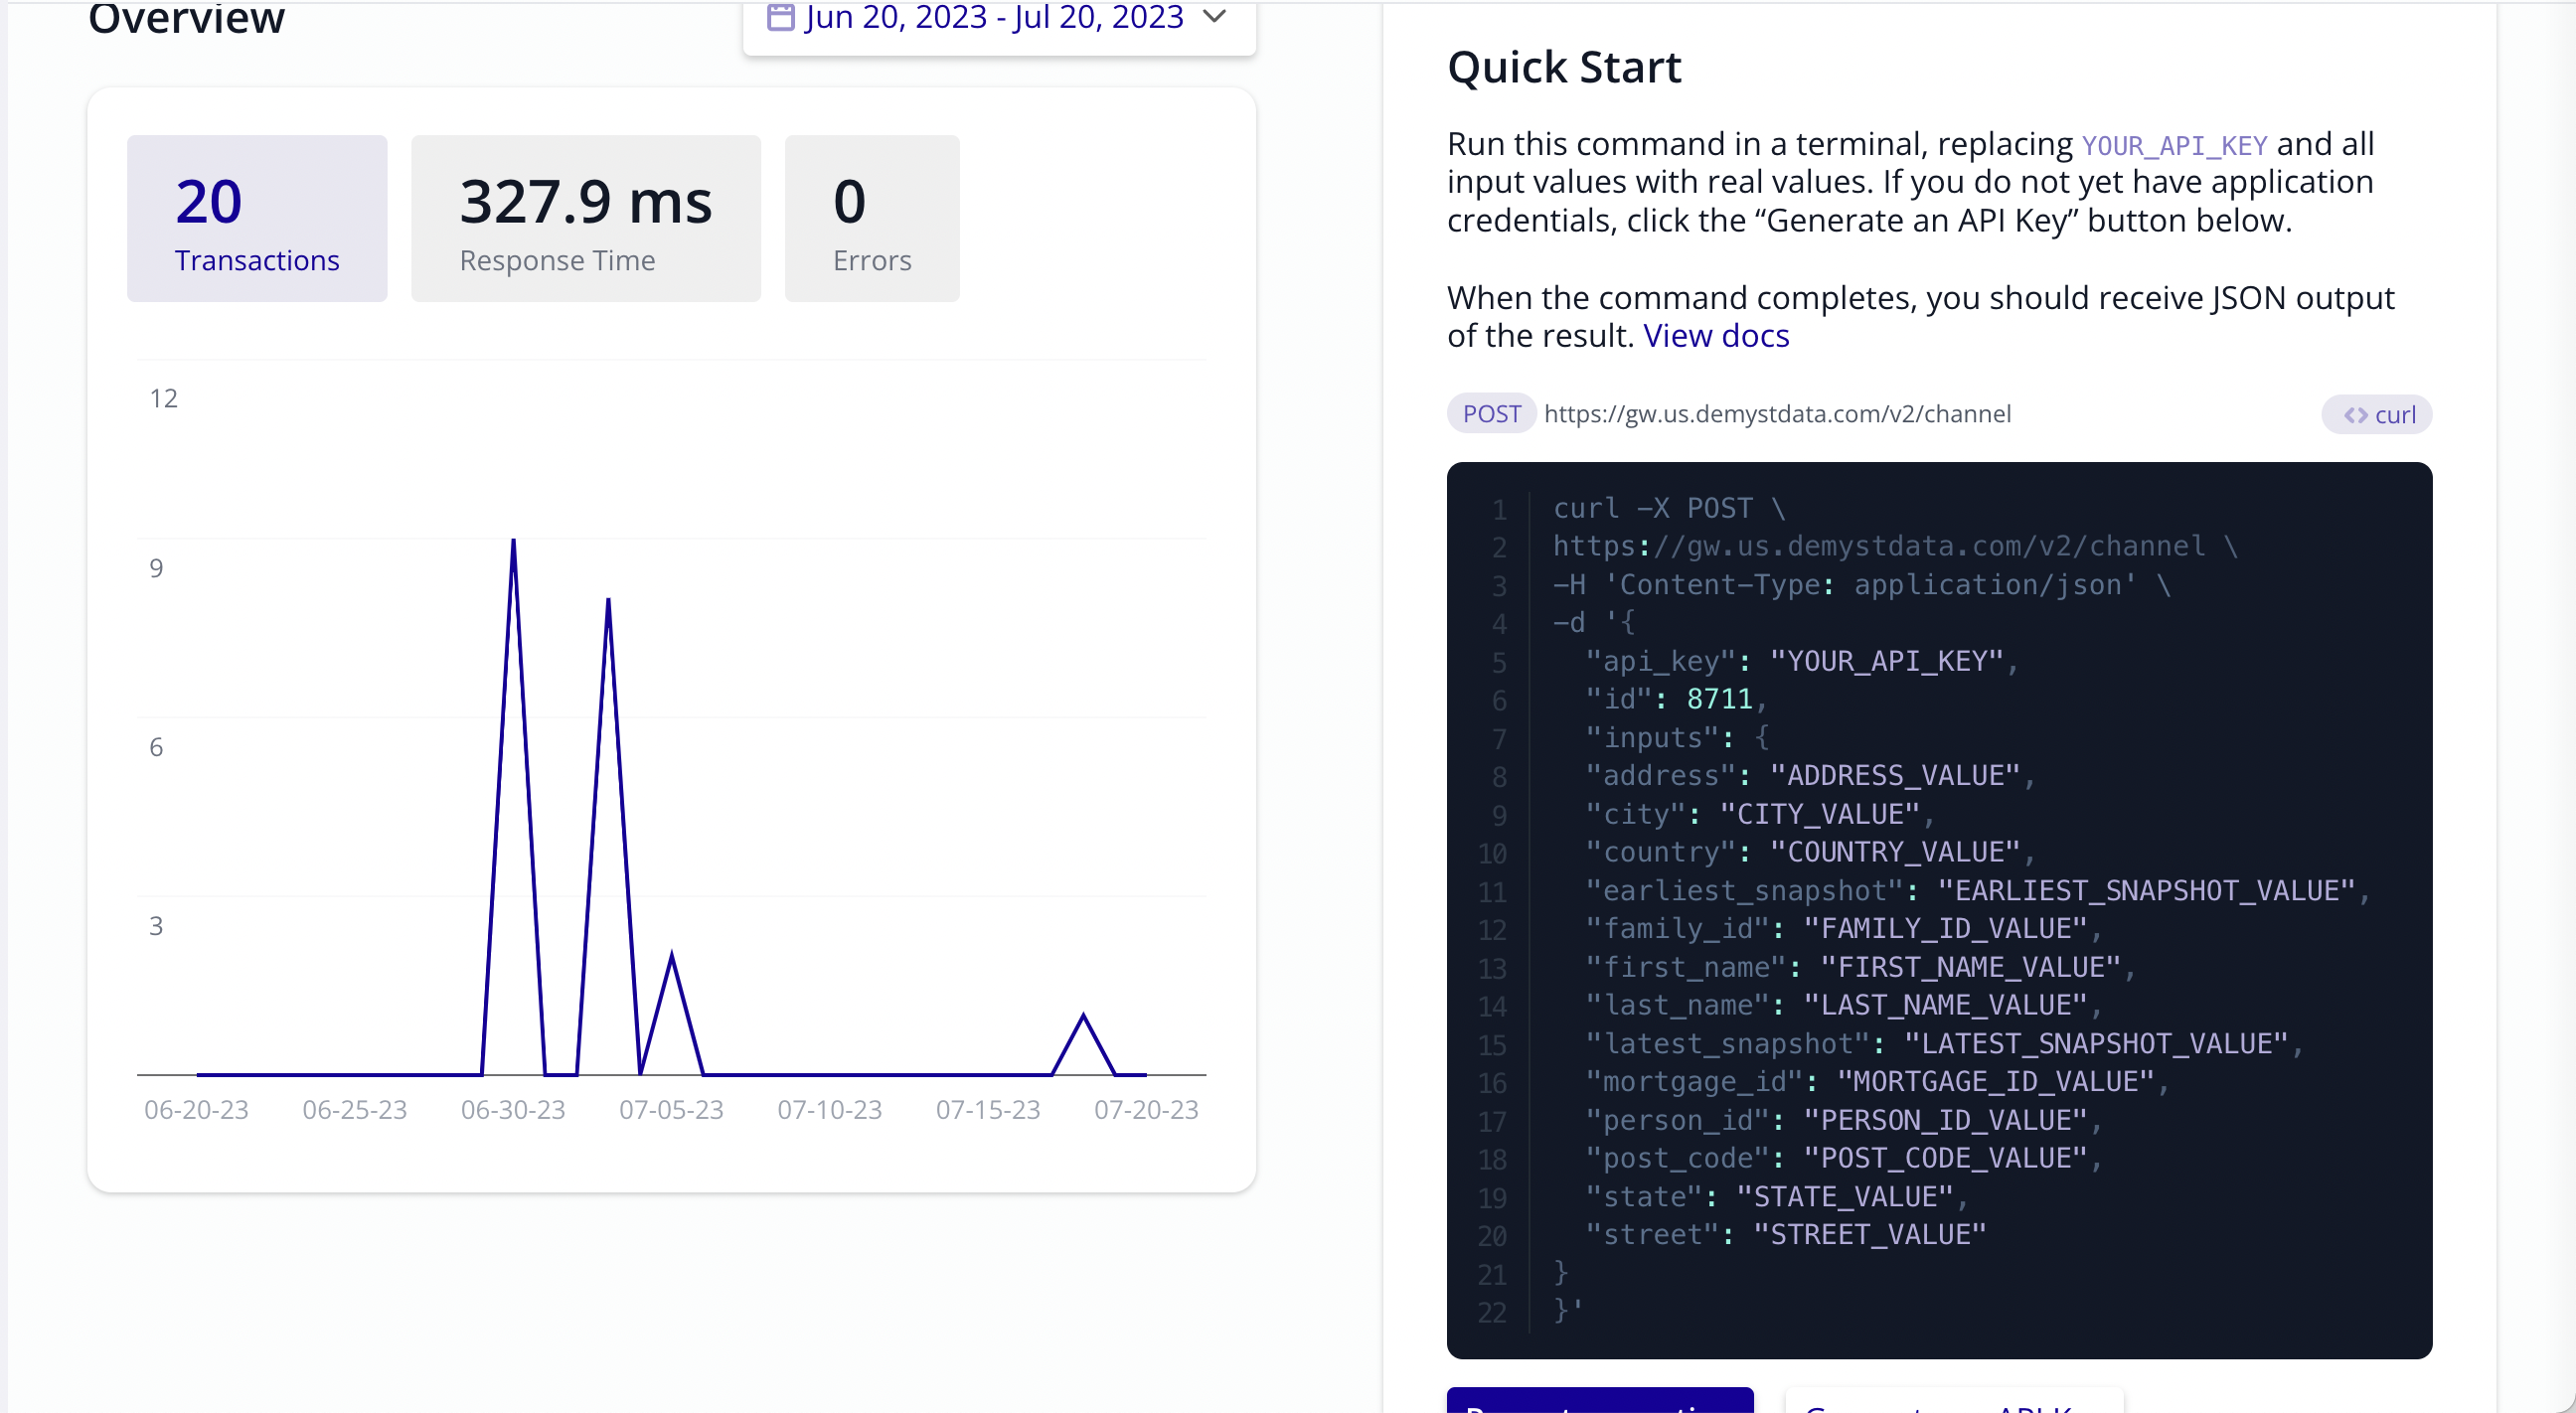Click the id value 8711 in code
2576x1413 pixels.
(x=1719, y=699)
